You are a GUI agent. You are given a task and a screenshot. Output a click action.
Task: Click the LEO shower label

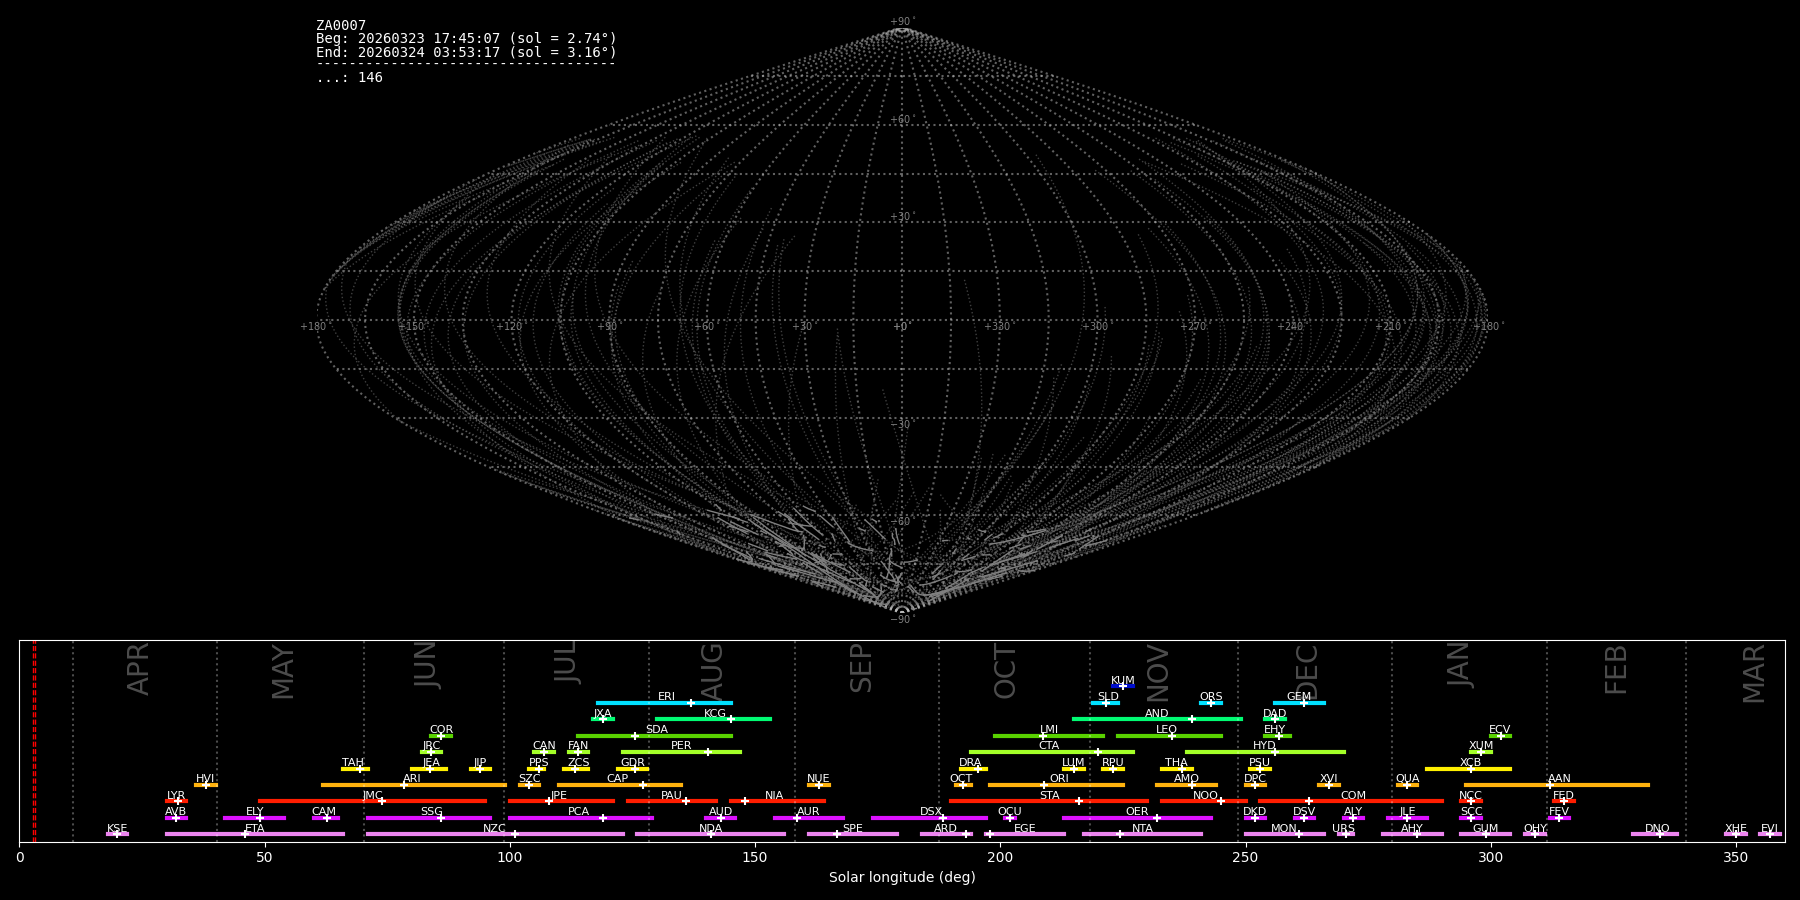[1167, 730]
